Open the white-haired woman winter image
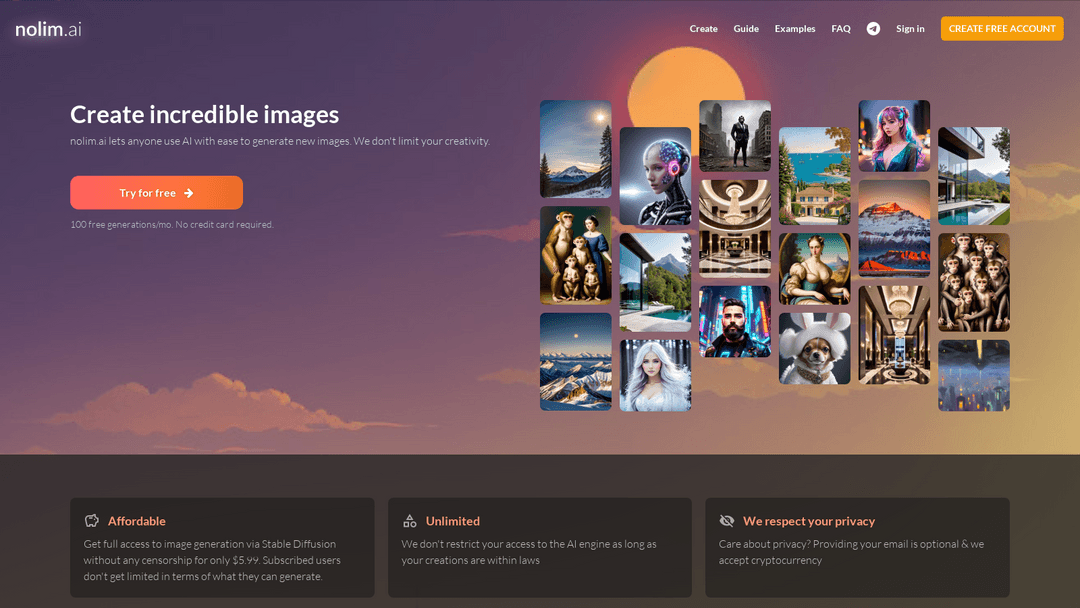Image resolution: width=1080 pixels, height=608 pixels. pos(655,375)
